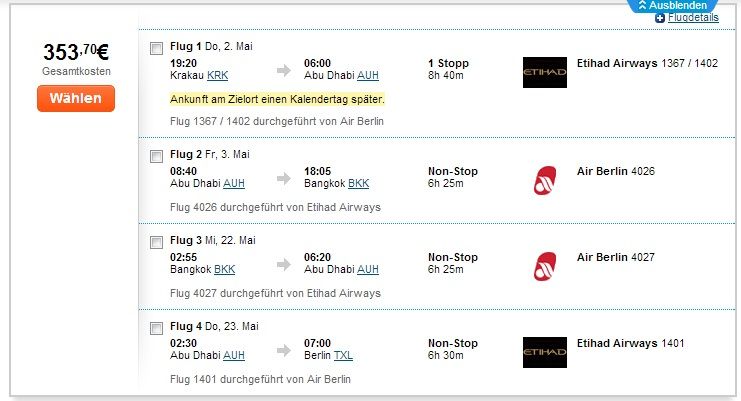Choose this offer with the Wählen button

click(76, 98)
